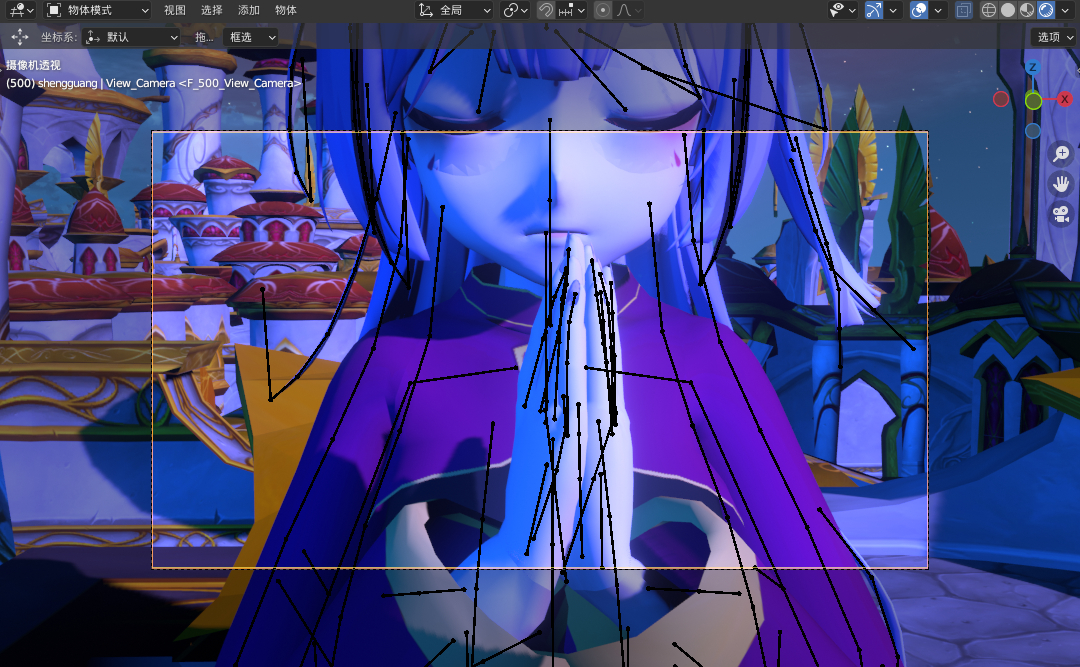
Task: Switch to rendered viewport shading
Action: tap(1046, 10)
